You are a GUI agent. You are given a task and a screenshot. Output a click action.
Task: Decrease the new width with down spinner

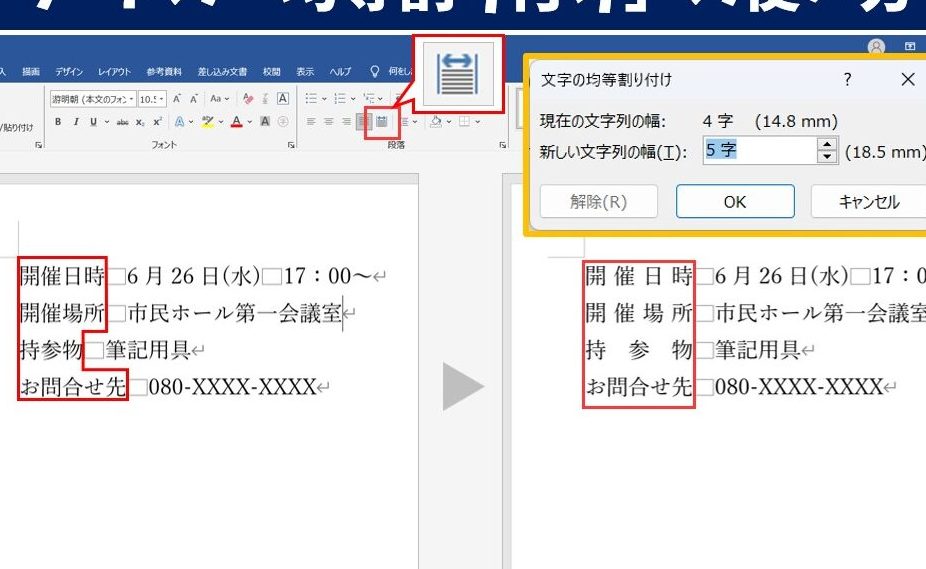click(x=827, y=157)
